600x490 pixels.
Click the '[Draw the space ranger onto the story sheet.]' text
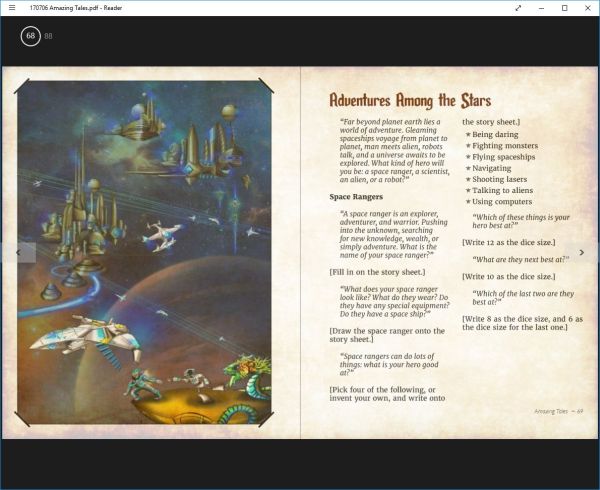click(x=387, y=335)
